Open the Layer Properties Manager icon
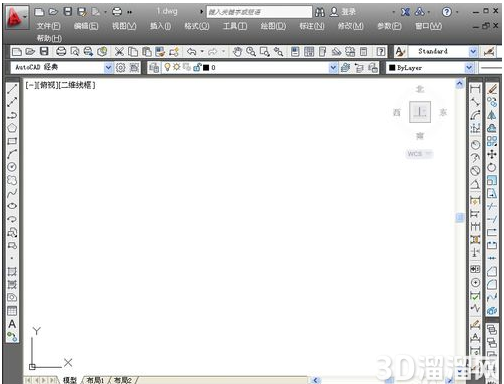Viewport: 504px width, 384px height. pos(154,68)
